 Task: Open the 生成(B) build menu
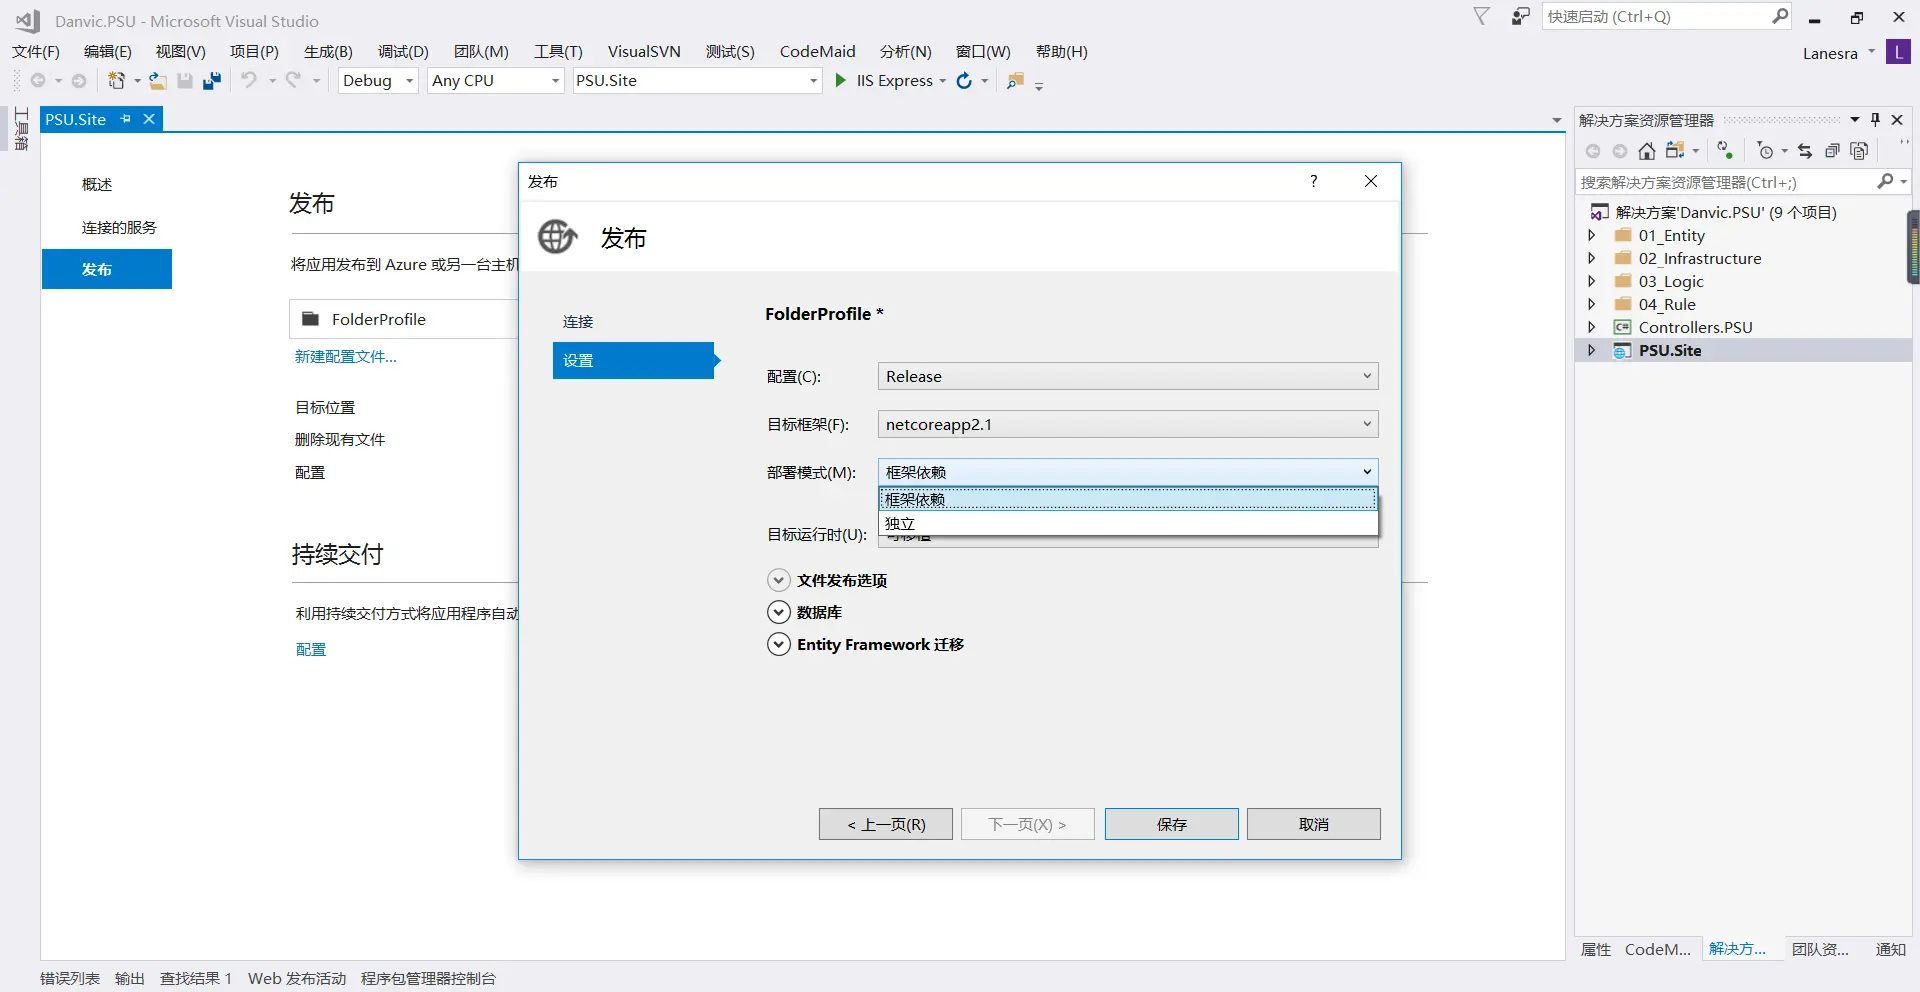pyautogui.click(x=328, y=52)
